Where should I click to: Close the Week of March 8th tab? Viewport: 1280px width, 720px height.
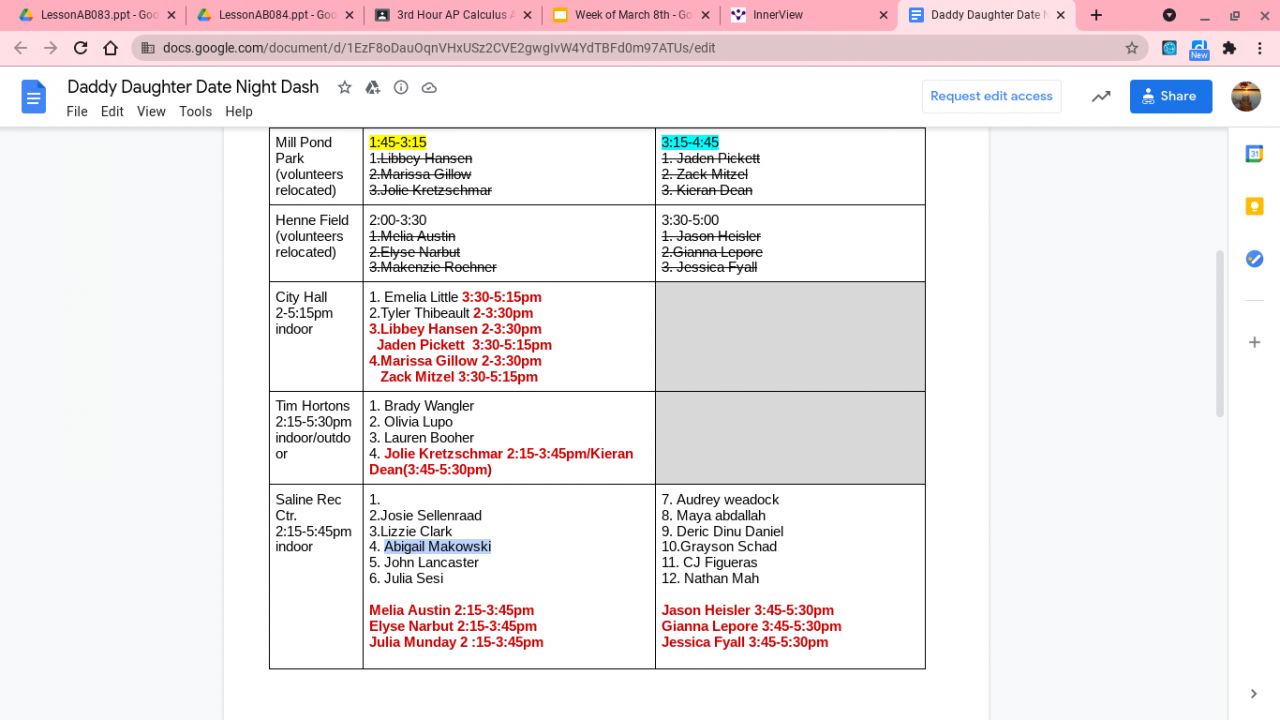click(x=705, y=15)
